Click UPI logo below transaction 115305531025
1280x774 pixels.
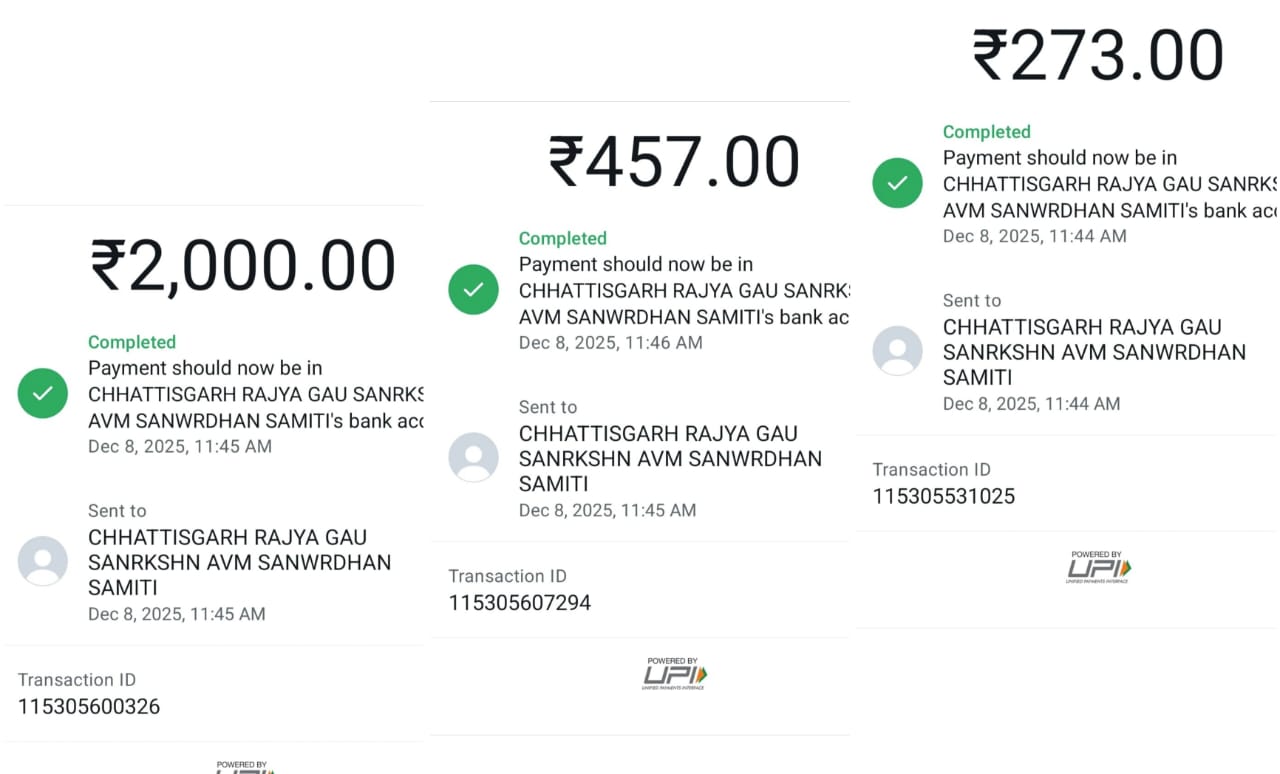[x=1098, y=567]
